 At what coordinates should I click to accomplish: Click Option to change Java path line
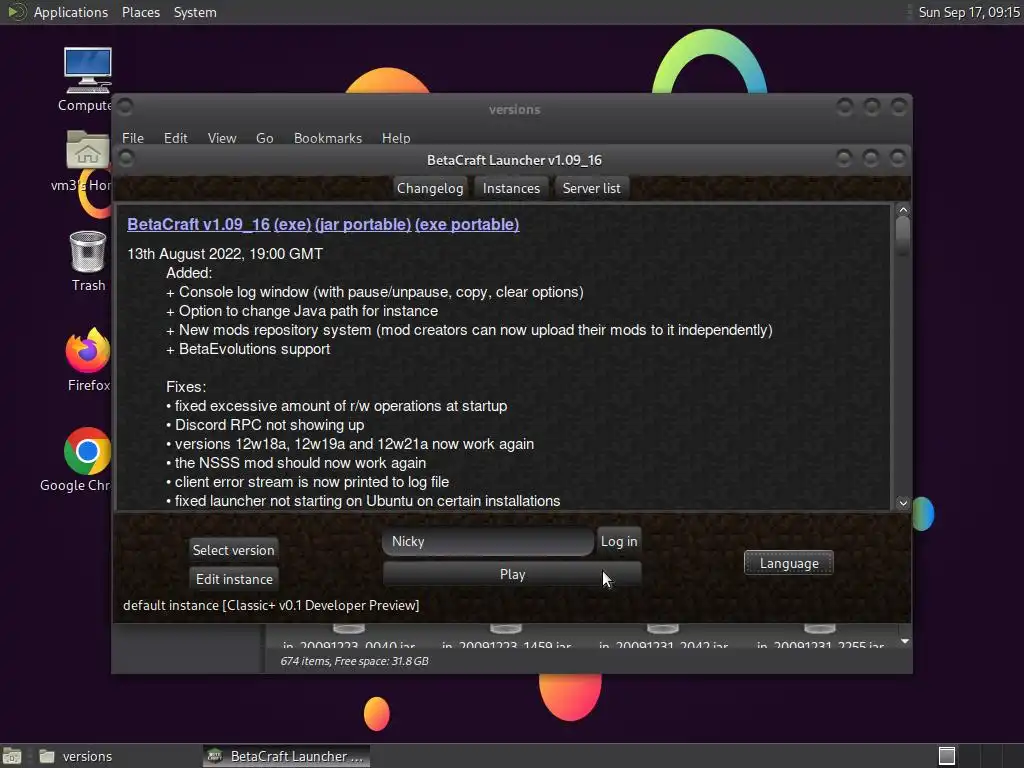pyautogui.click(x=302, y=311)
